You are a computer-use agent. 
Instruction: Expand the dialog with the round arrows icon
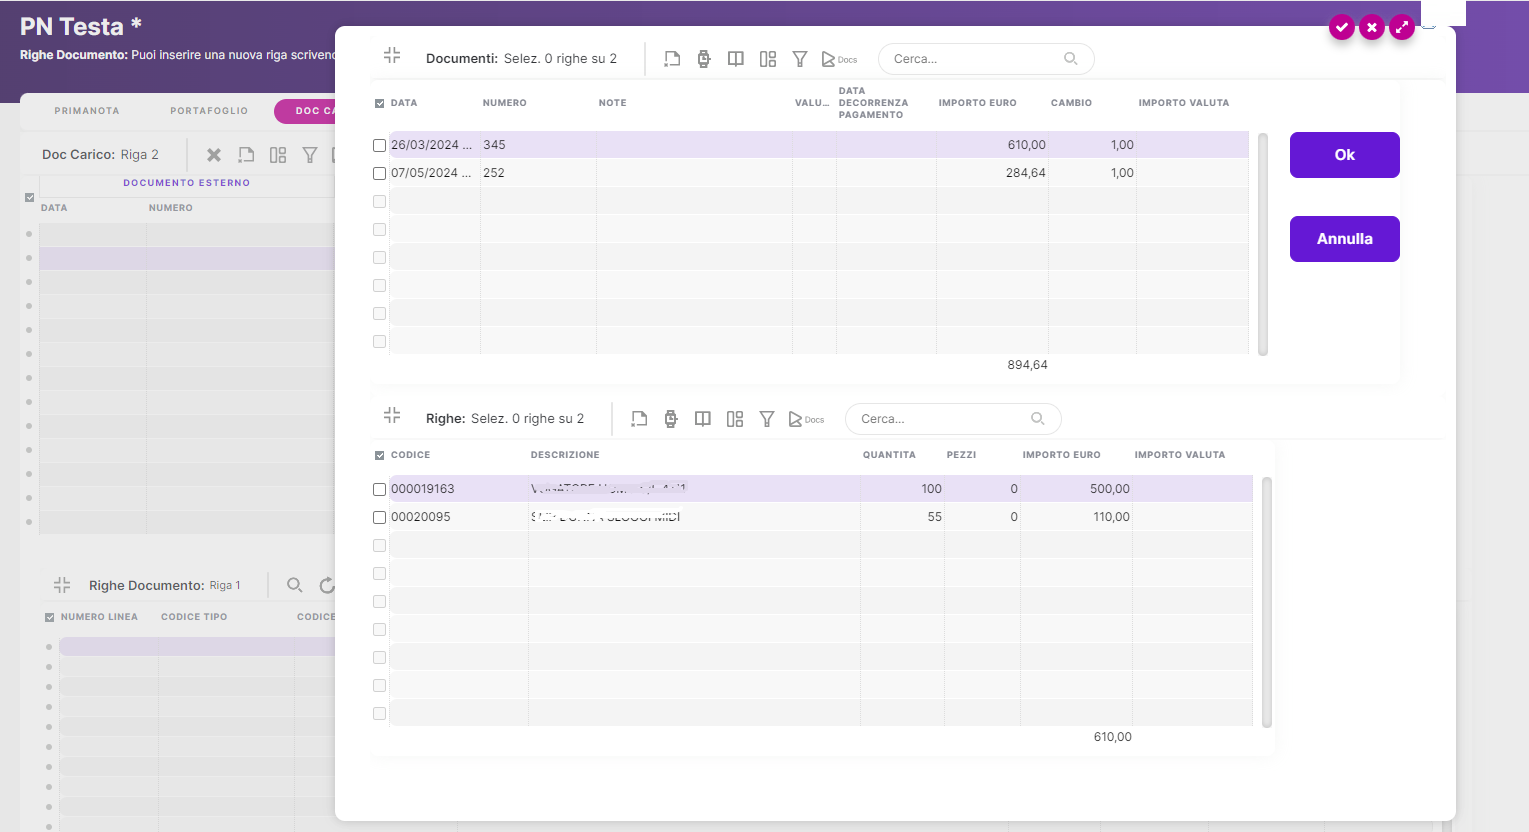1402,27
